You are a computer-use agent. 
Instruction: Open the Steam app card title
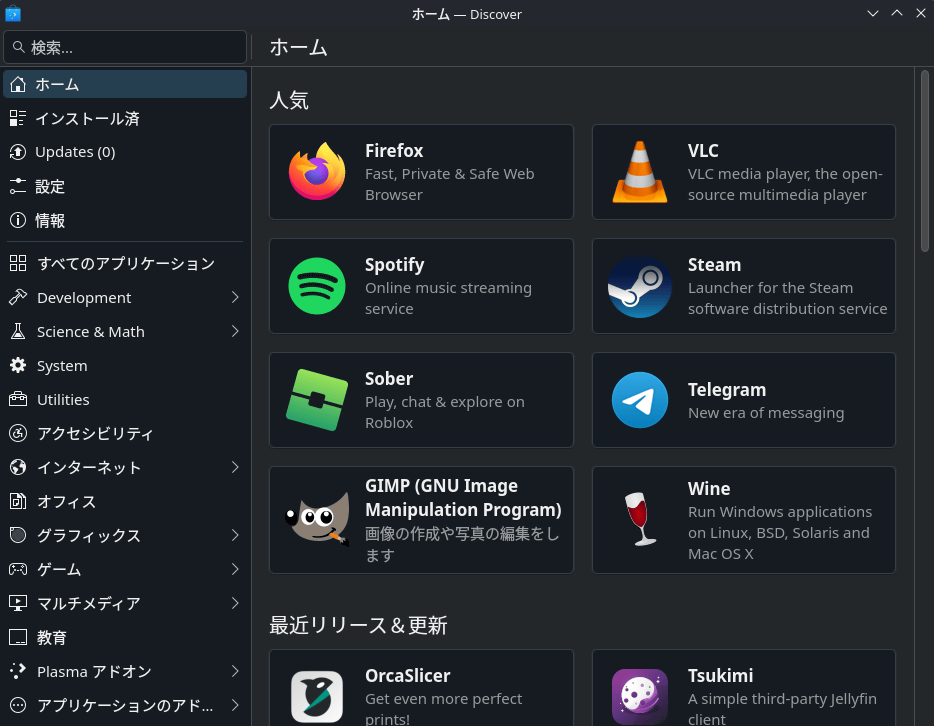[x=714, y=265]
